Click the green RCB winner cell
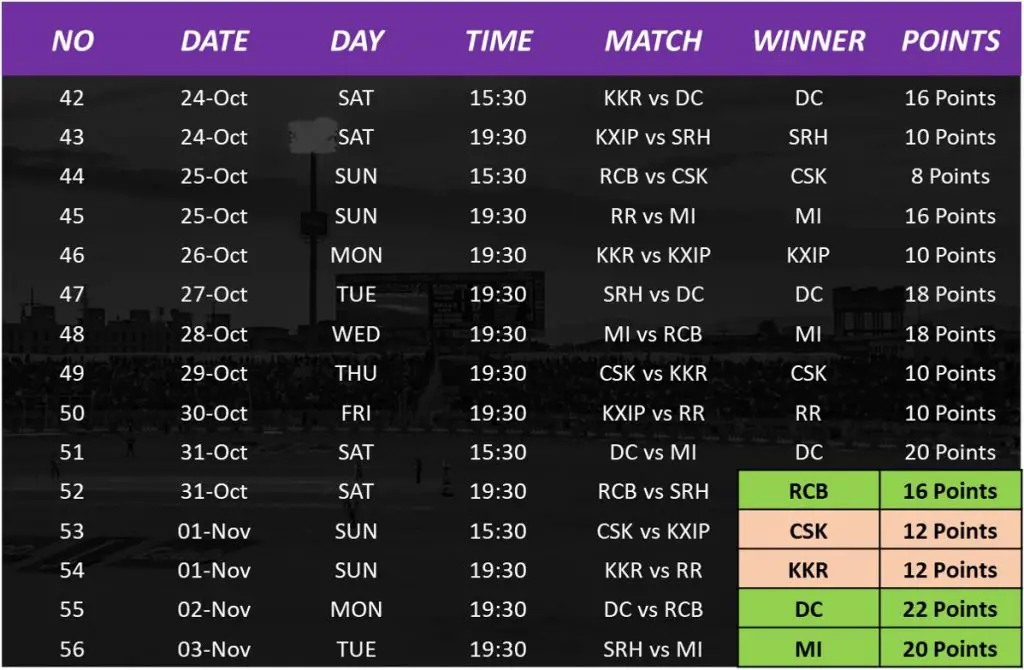The image size is (1024, 670). 808,492
